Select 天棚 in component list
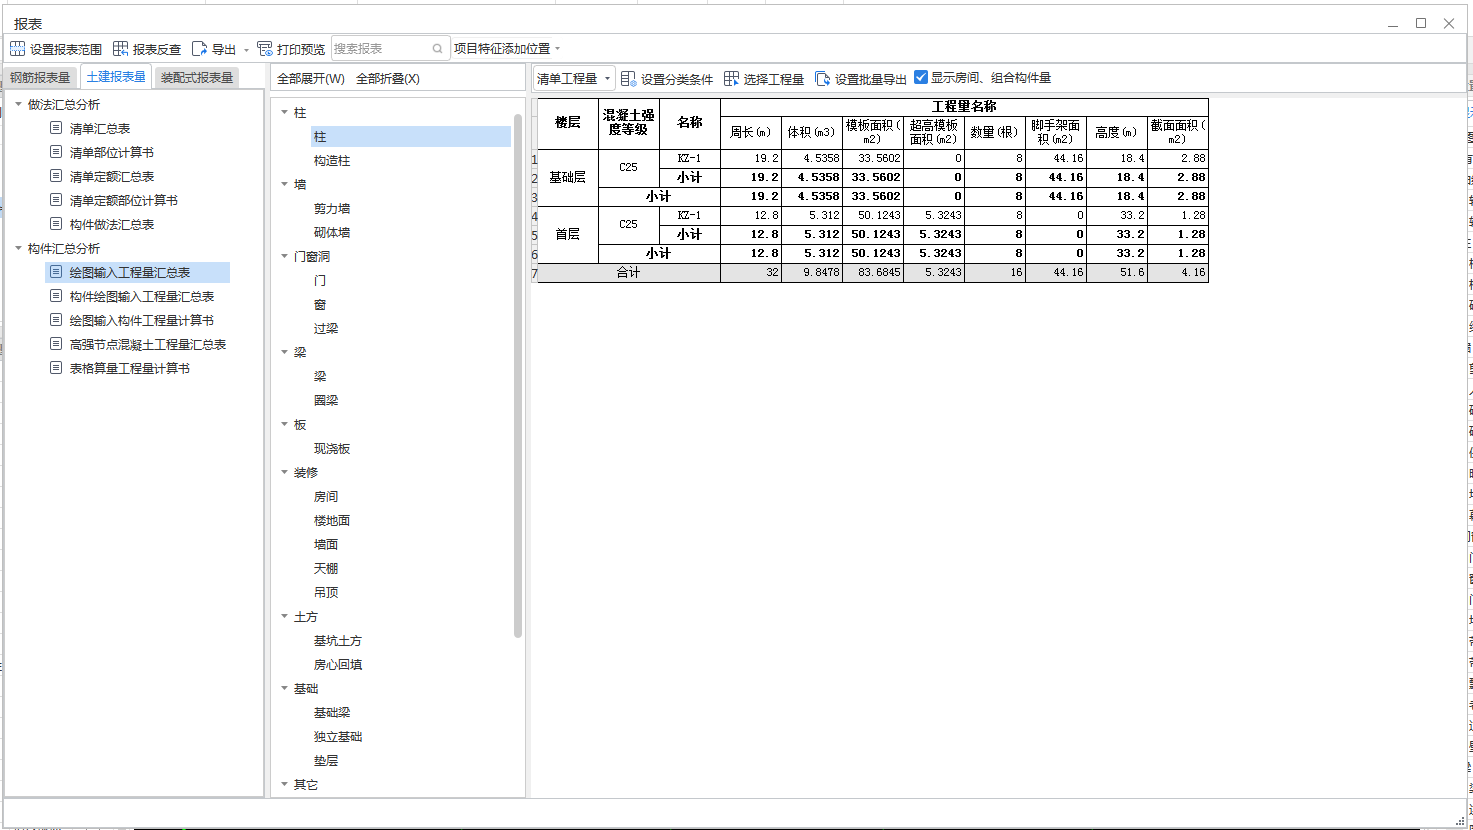This screenshot has width=1473, height=830. [x=326, y=569]
